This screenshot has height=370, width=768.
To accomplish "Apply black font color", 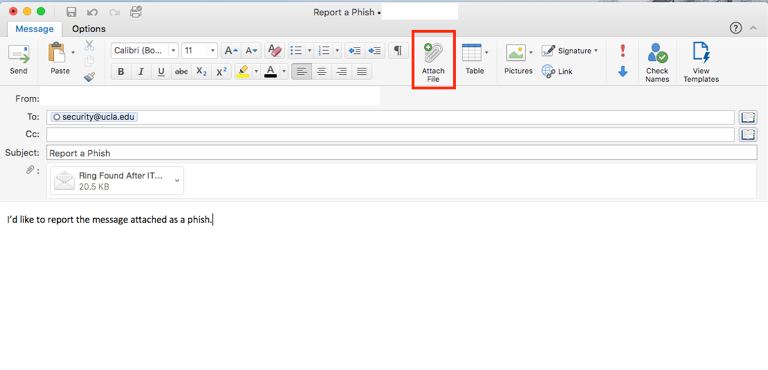I will point(270,72).
